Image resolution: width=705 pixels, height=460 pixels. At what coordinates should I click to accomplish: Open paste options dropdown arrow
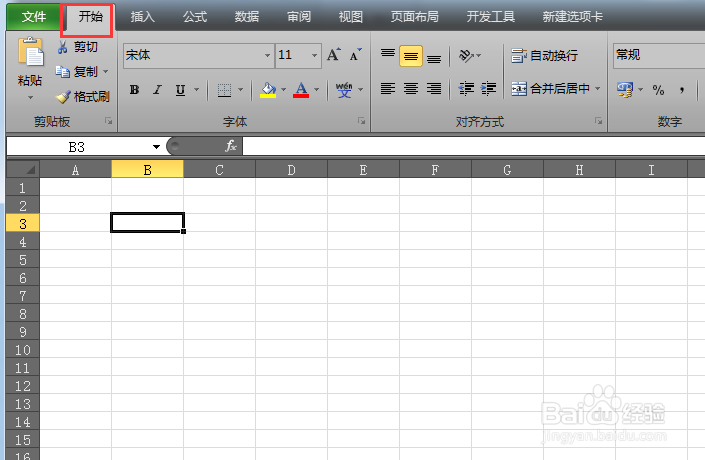[x=31, y=98]
